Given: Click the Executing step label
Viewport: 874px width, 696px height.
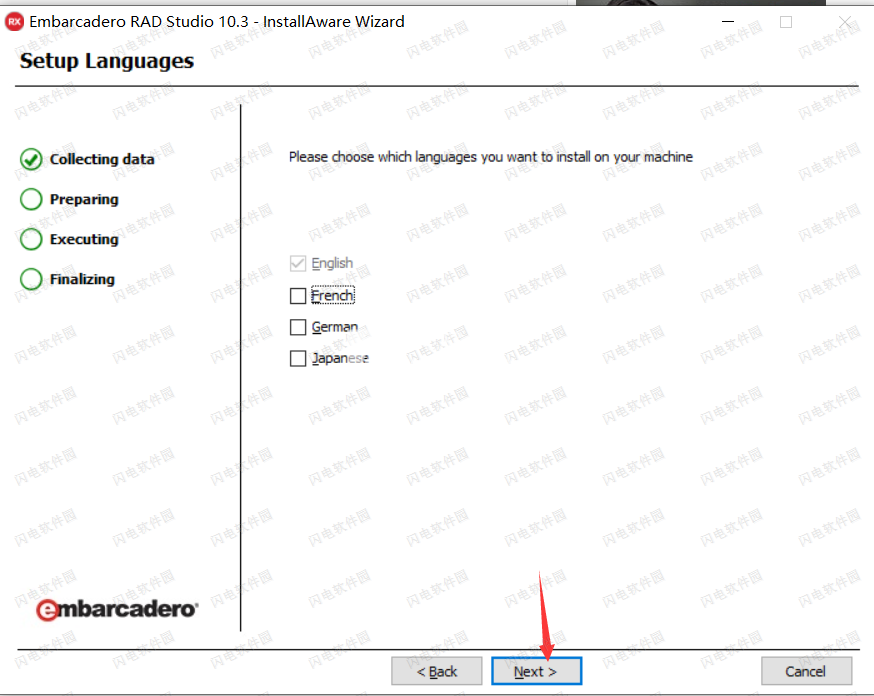Looking at the screenshot, I should (84, 240).
